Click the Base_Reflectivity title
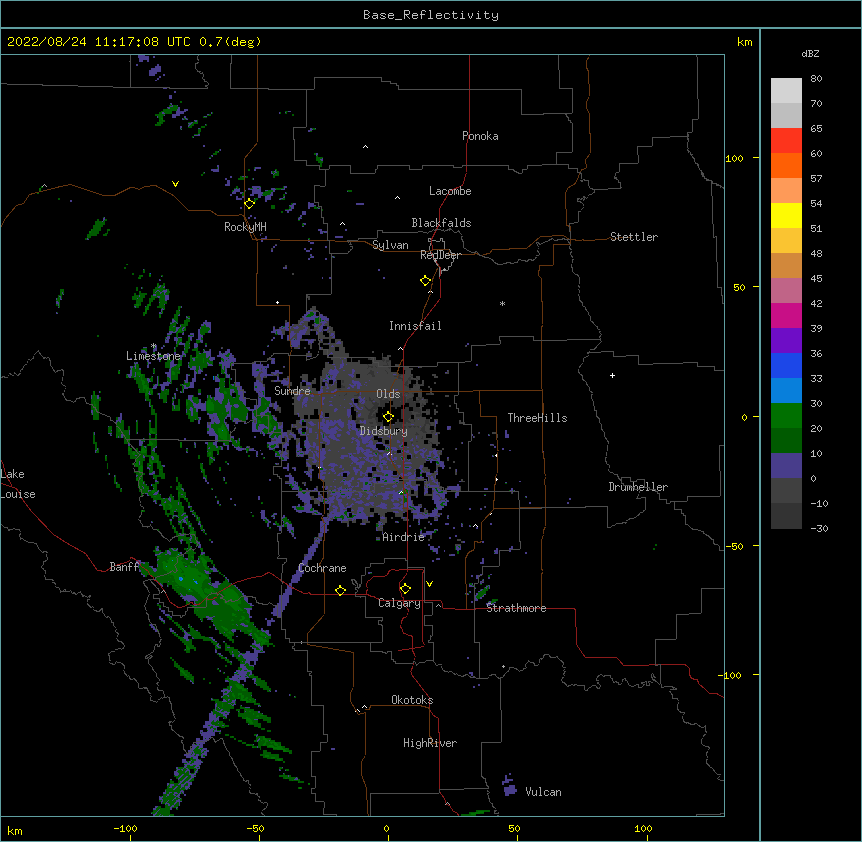Image resolution: width=862 pixels, height=842 pixels. coord(431,15)
